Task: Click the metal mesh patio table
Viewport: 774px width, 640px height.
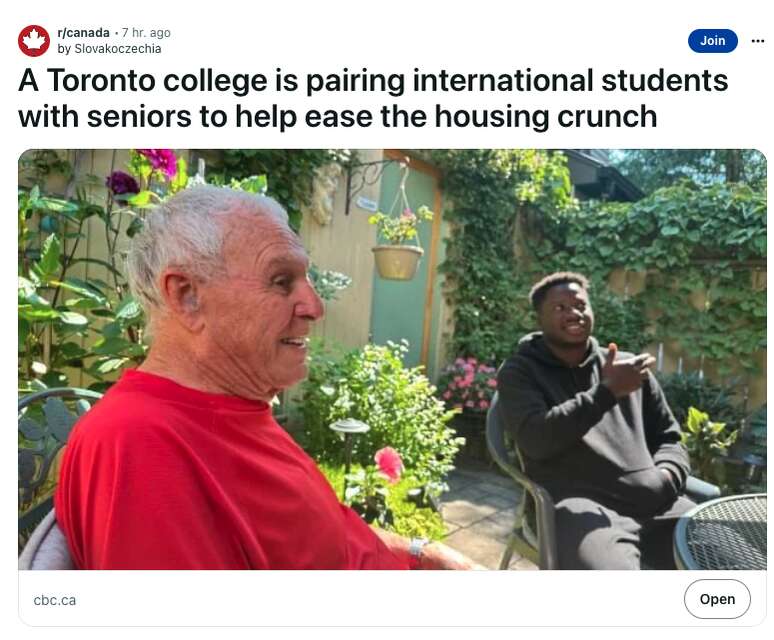Action: pos(721,532)
